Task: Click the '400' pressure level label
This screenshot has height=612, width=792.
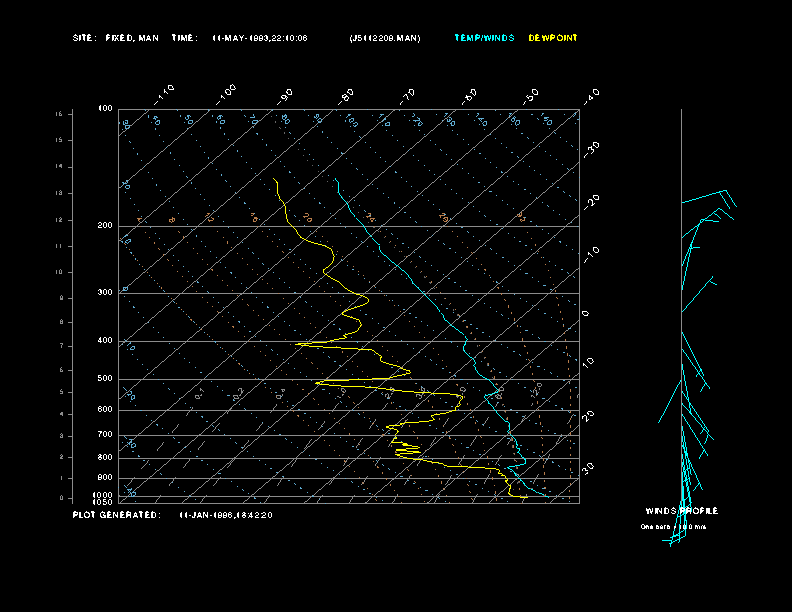Action: (105, 340)
